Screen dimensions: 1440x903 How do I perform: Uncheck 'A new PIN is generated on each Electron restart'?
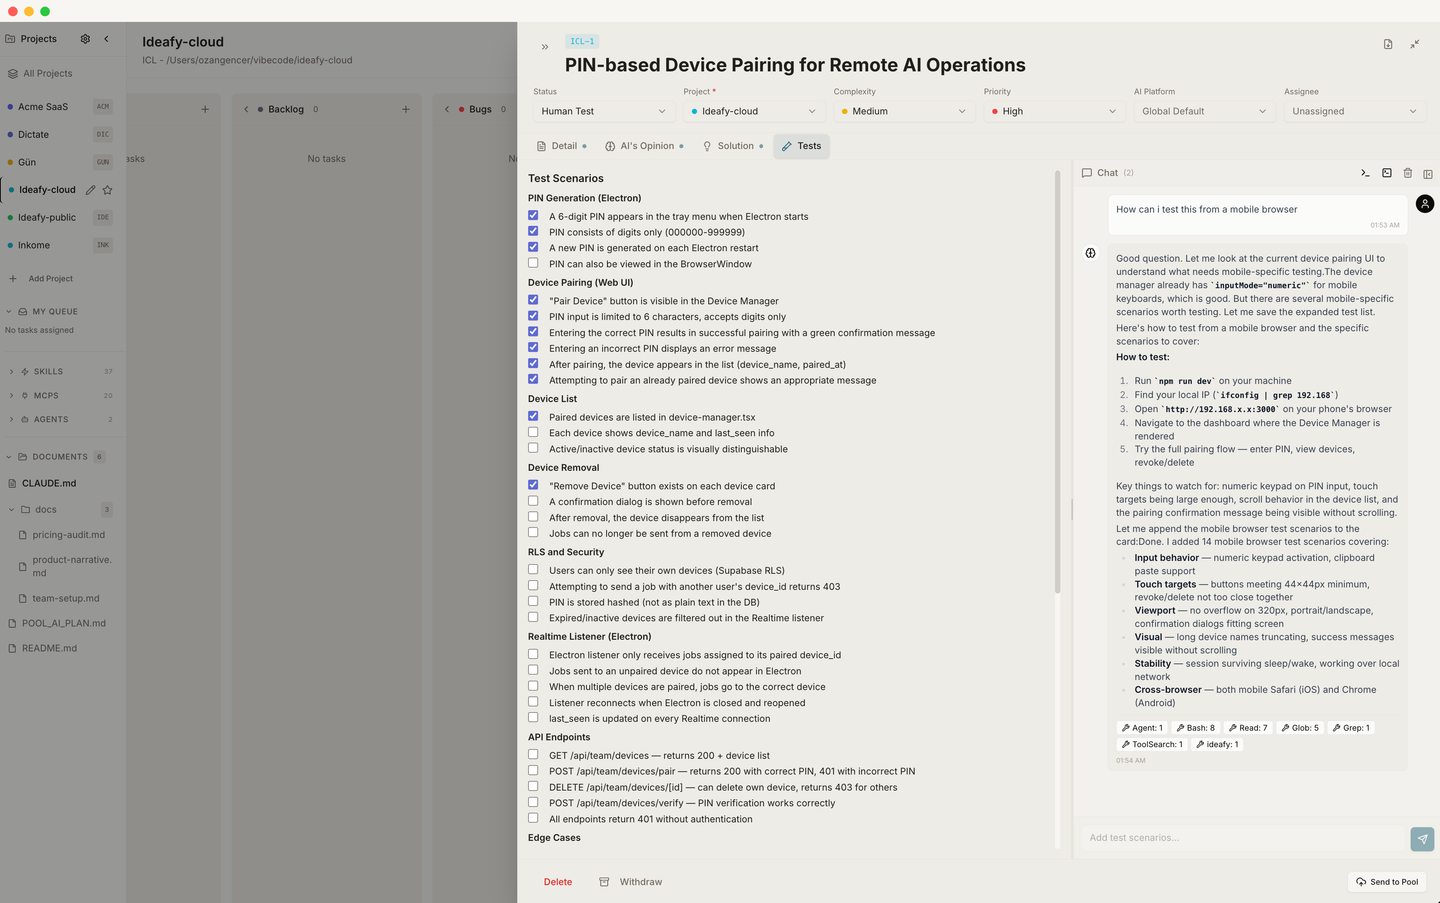533,247
